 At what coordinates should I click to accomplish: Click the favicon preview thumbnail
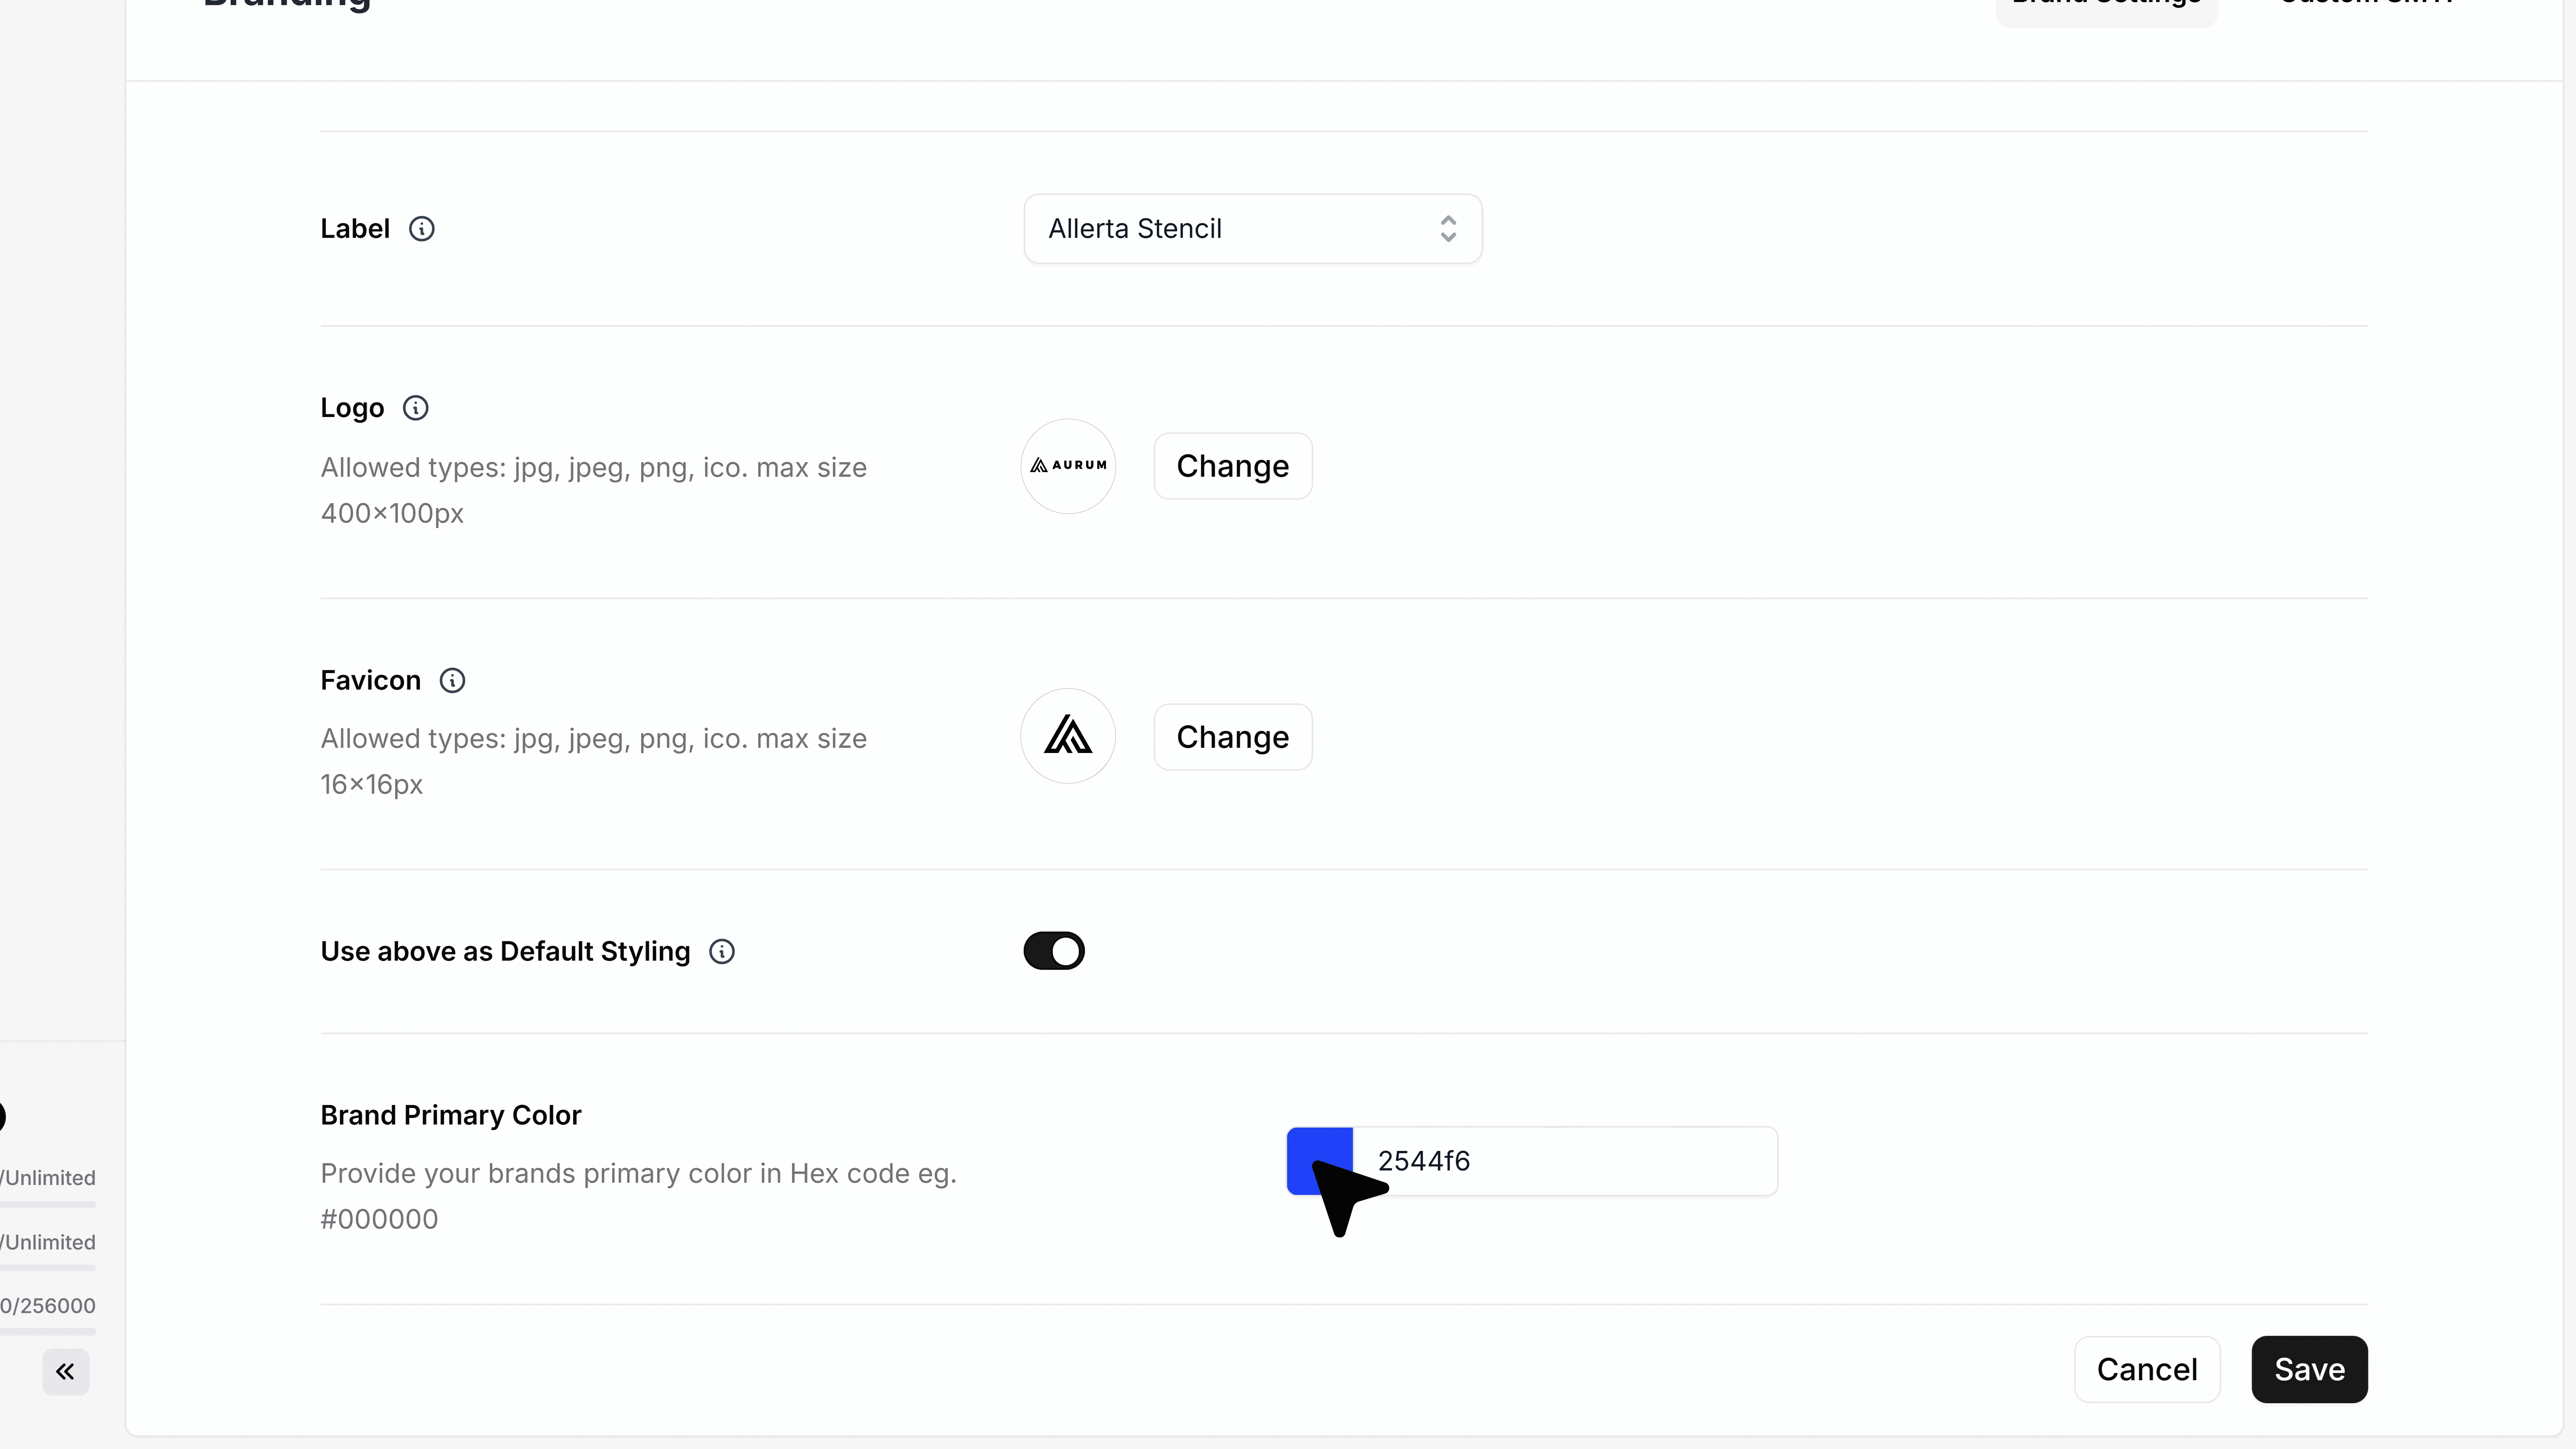[1068, 736]
